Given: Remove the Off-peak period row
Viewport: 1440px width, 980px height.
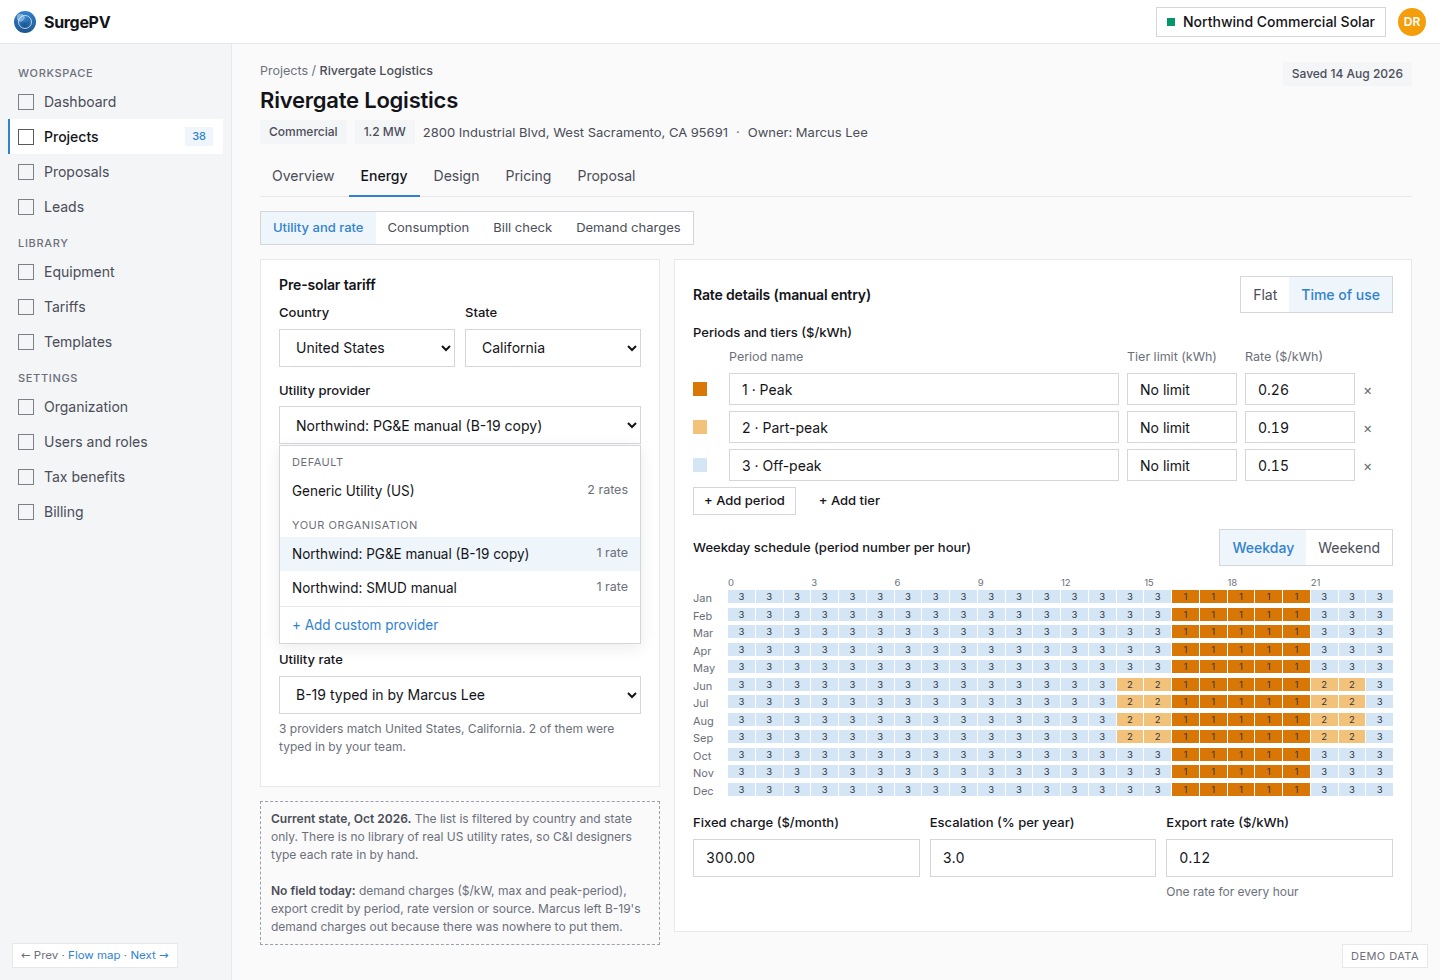Looking at the screenshot, I should point(1368,467).
